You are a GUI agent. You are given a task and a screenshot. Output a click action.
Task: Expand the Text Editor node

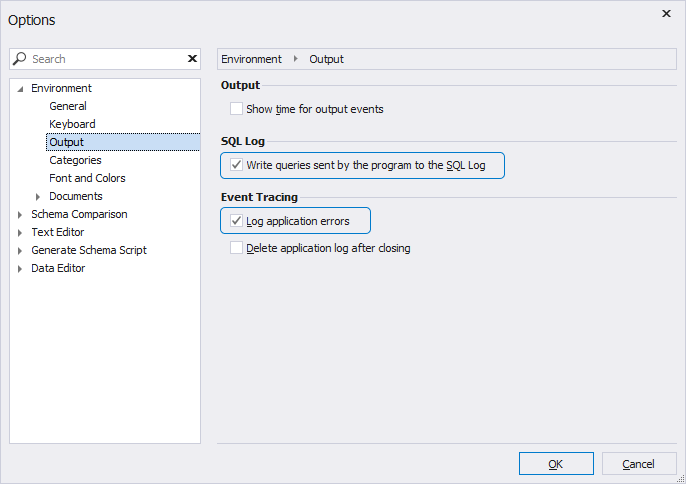(20, 232)
